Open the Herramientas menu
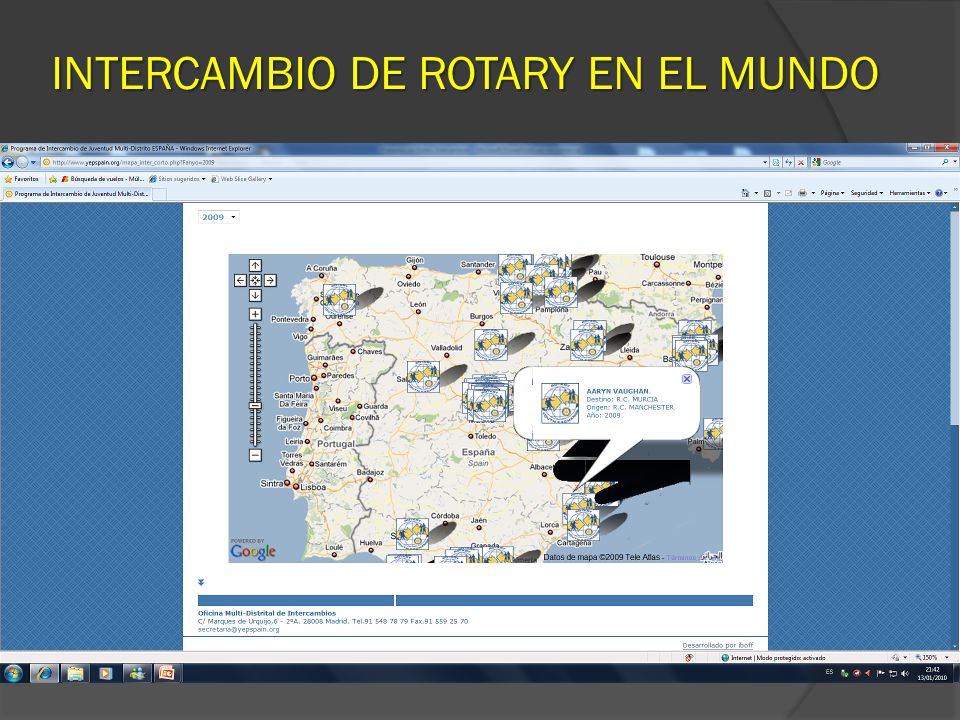The height and width of the screenshot is (720, 960). coord(910,193)
